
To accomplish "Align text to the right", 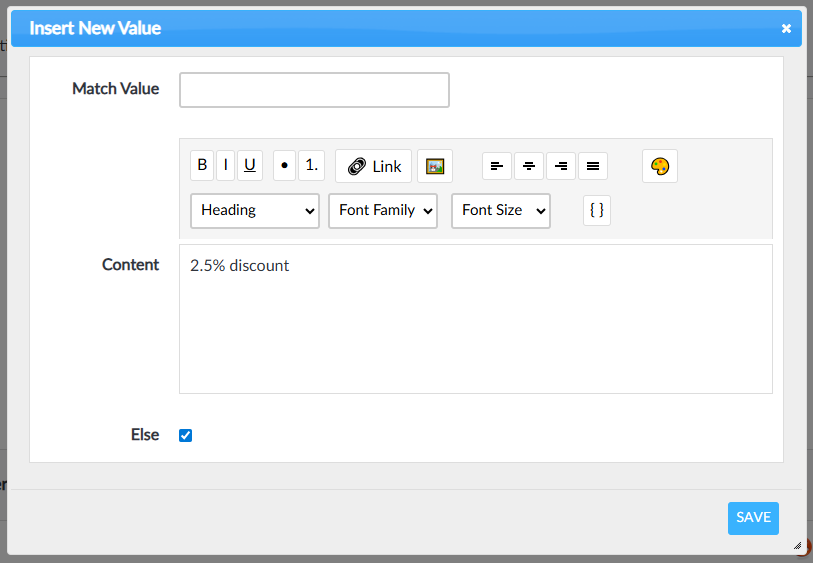I will point(561,166).
